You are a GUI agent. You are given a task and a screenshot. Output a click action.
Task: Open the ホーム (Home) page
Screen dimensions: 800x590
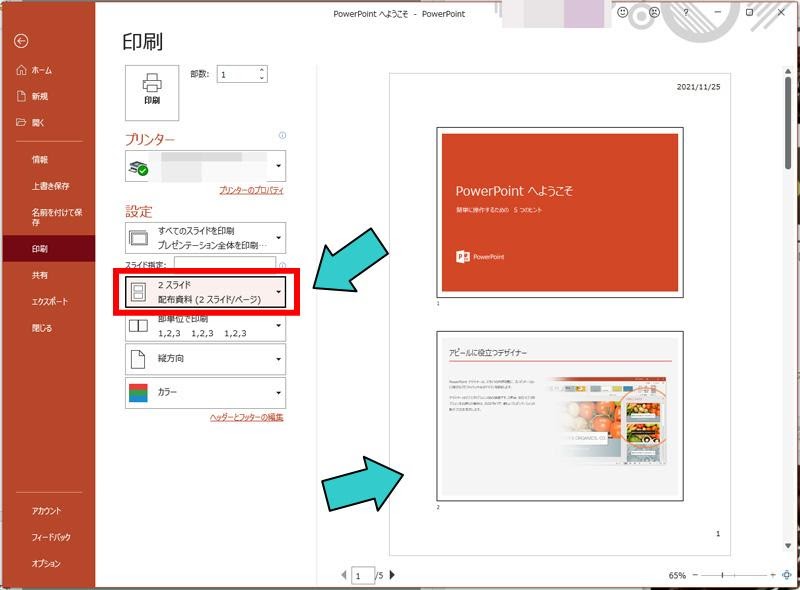tap(34, 70)
